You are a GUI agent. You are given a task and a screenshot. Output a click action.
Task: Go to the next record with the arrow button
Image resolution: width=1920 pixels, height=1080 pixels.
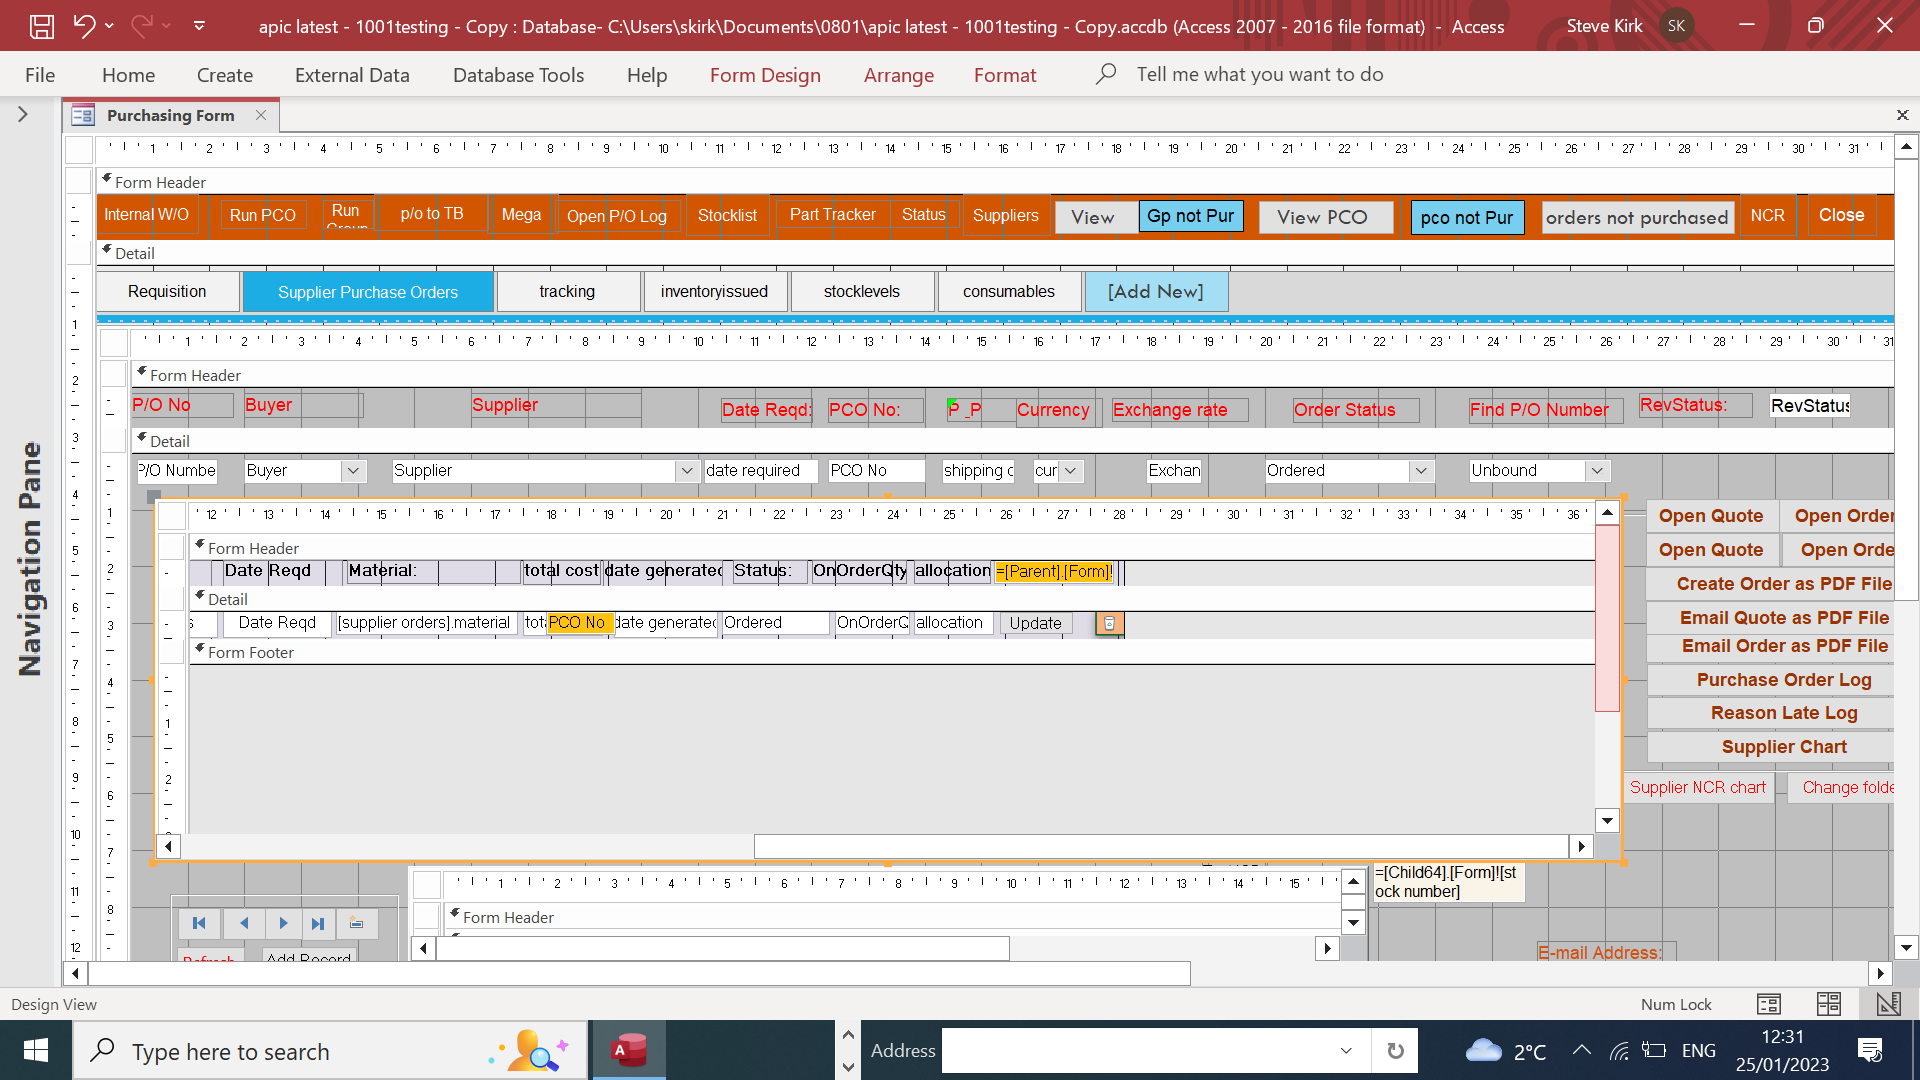pyautogui.click(x=283, y=923)
